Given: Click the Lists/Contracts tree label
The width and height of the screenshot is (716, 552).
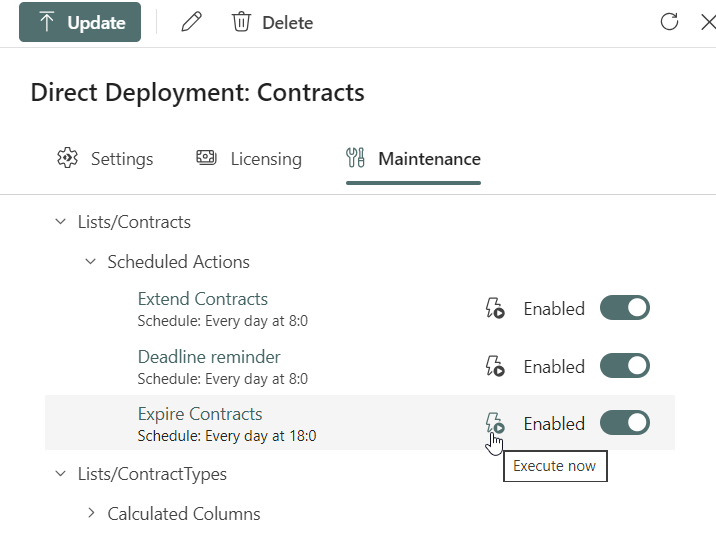Looking at the screenshot, I should click(134, 222).
